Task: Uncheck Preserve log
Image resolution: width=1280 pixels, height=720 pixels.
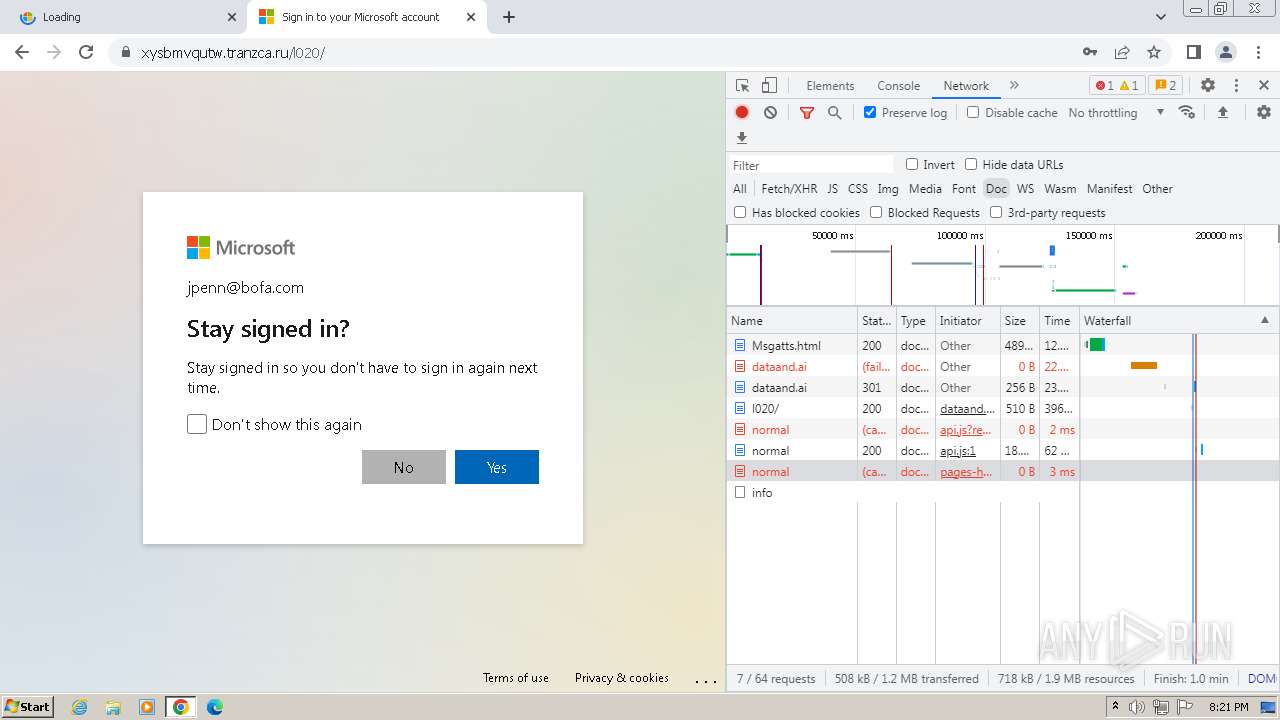Action: [x=870, y=112]
